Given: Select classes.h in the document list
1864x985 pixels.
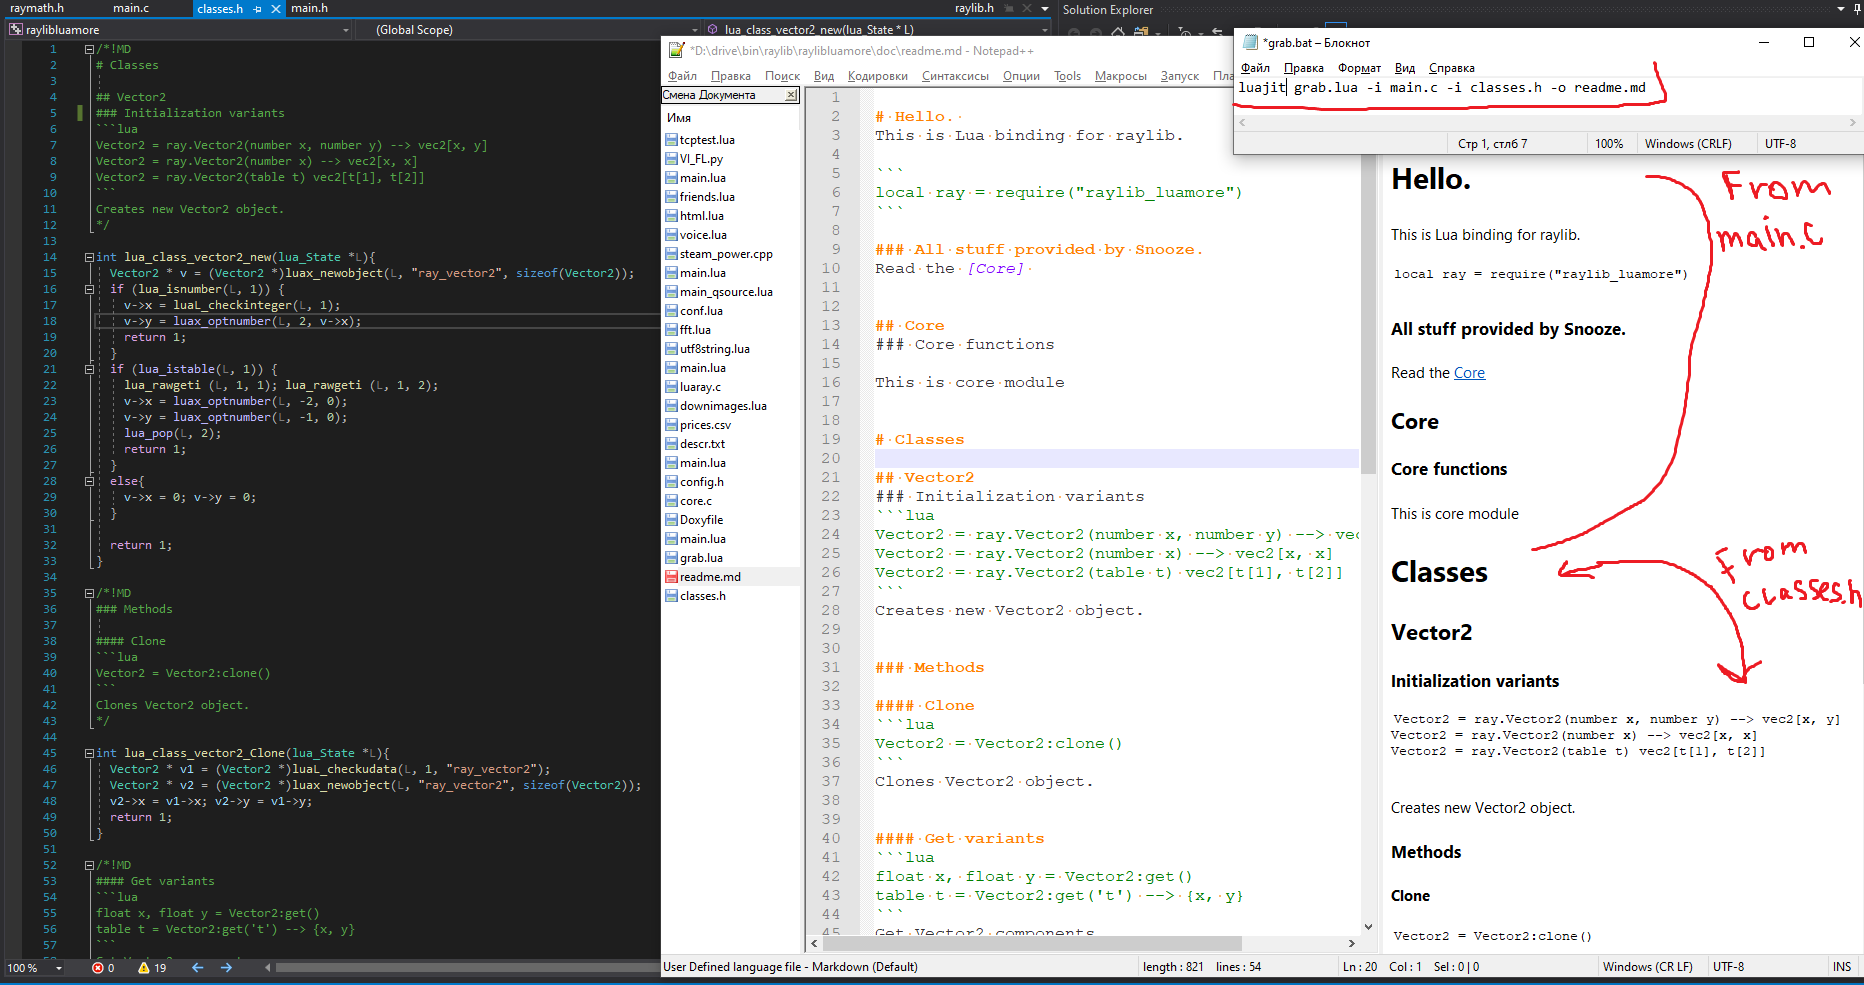Looking at the screenshot, I should click(703, 596).
